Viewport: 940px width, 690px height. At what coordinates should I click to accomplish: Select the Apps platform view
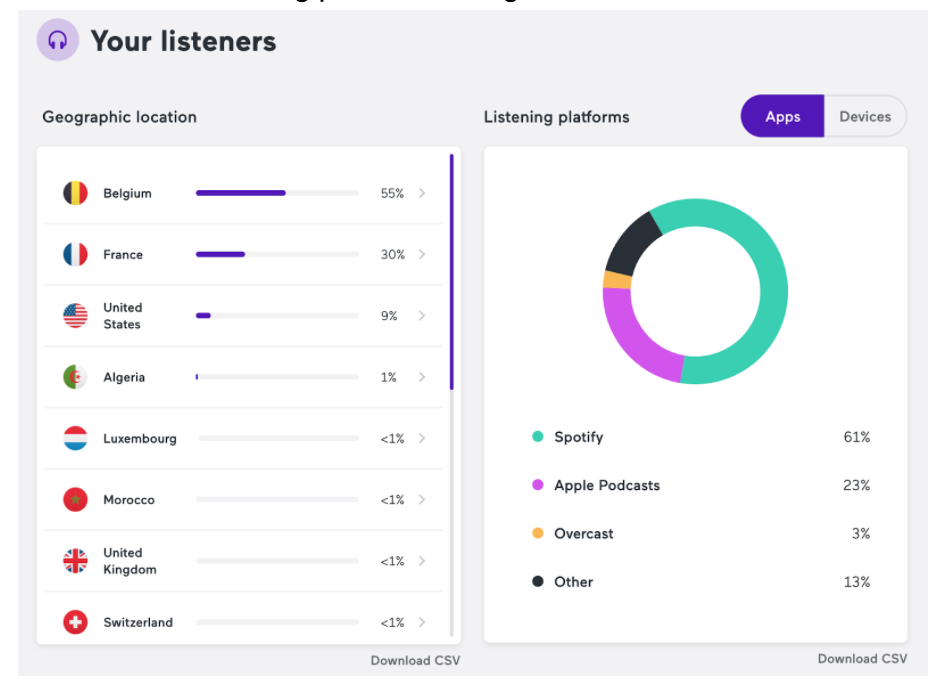point(782,117)
